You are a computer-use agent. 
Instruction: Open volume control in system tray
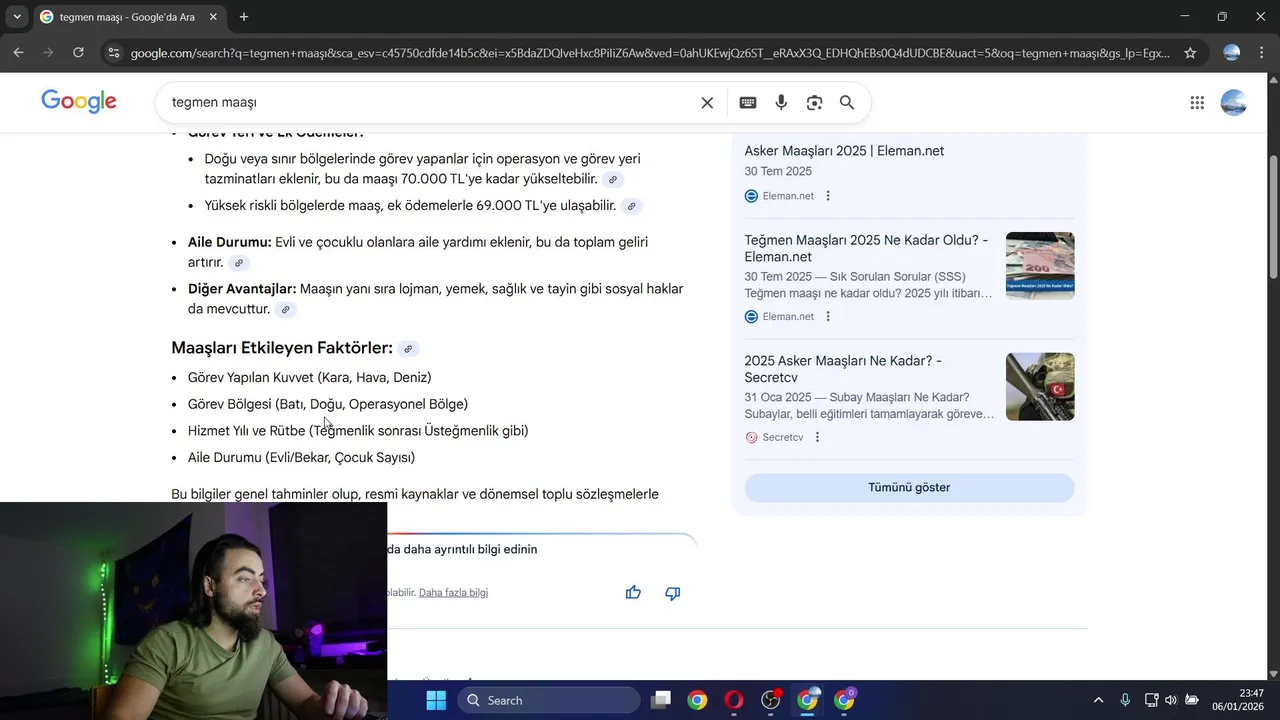[1171, 700]
